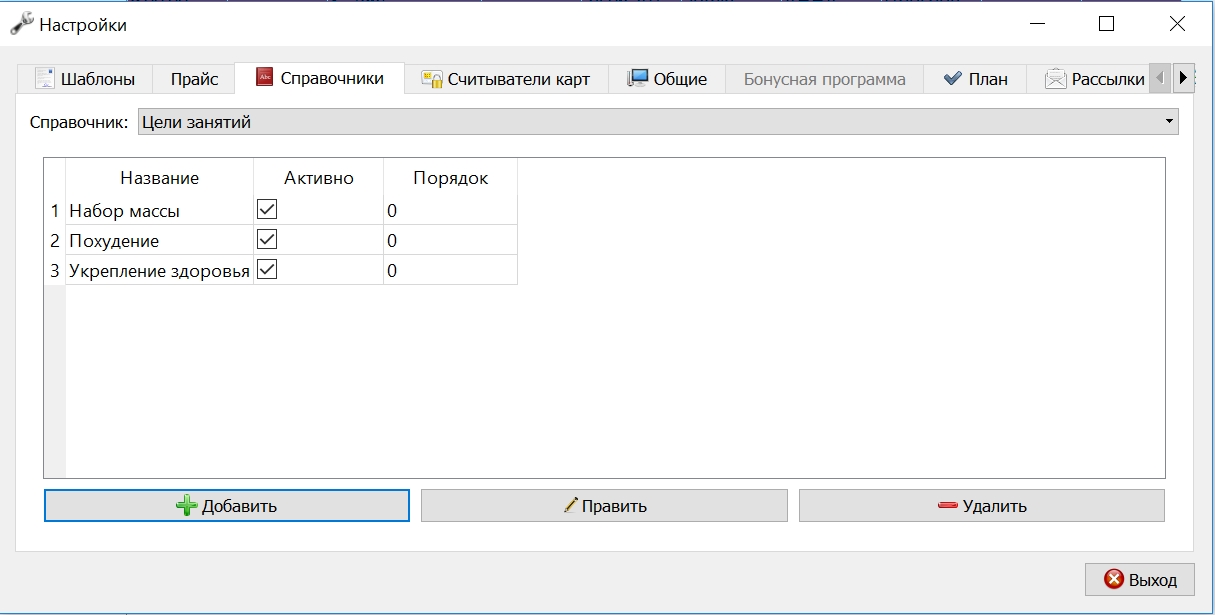Click the wrench icon in title bar
This screenshot has height=615, width=1215.
tap(21, 24)
